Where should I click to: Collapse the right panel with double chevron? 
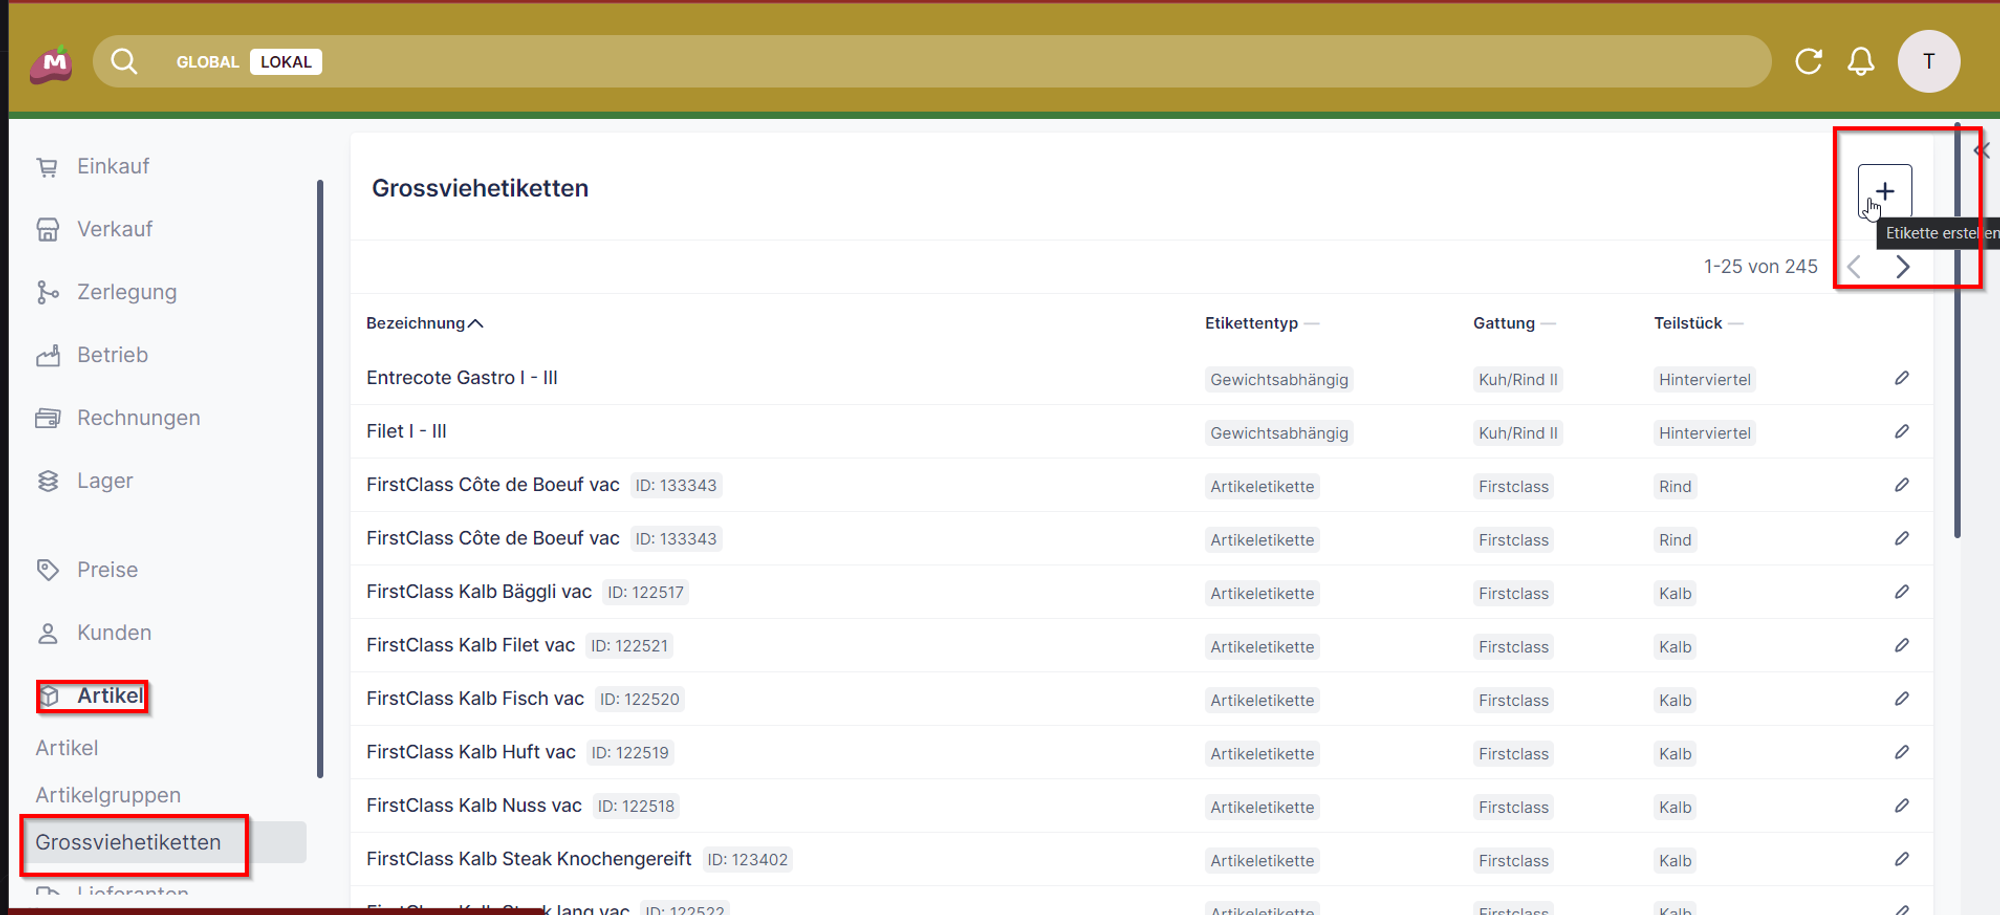(1981, 151)
